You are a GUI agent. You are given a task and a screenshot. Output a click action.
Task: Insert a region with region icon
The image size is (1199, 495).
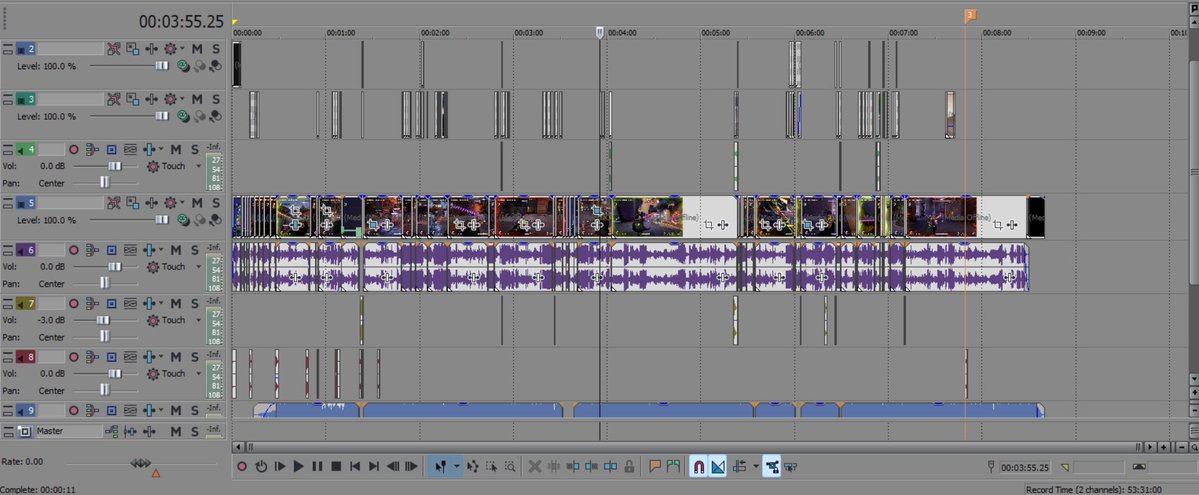pos(673,466)
